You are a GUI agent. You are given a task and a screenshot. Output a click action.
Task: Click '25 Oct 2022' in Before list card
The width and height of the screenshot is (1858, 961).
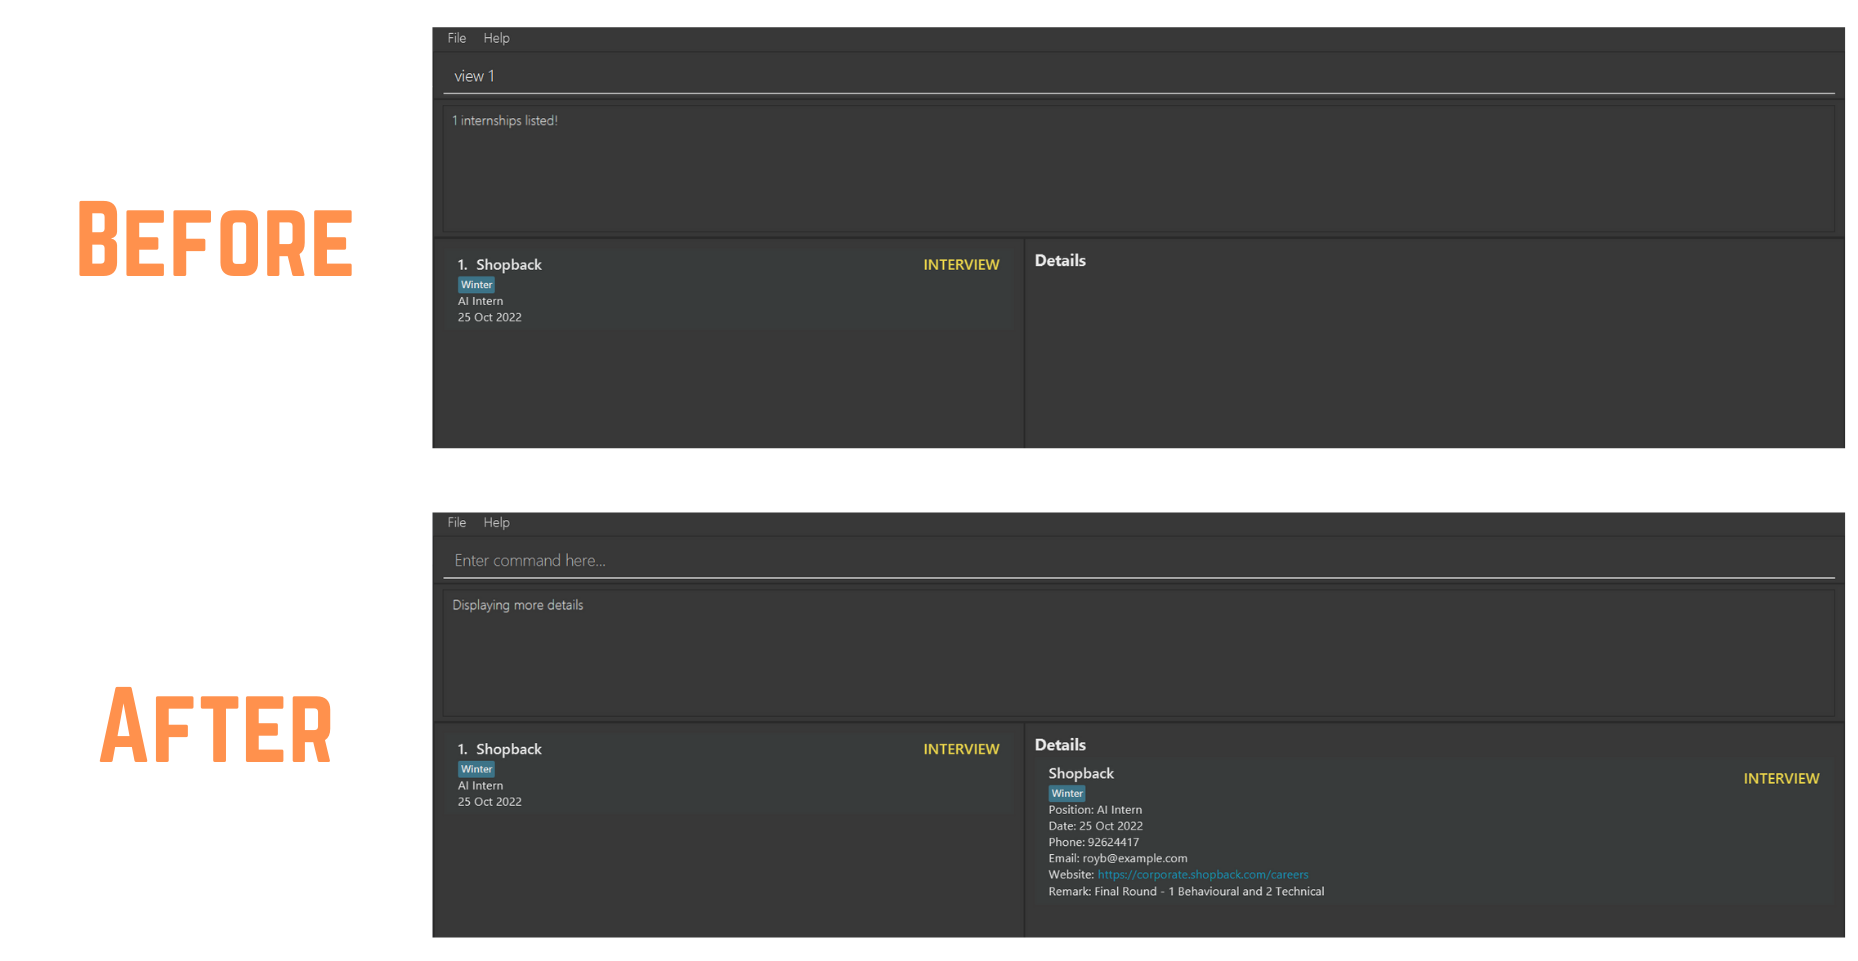tap(490, 317)
